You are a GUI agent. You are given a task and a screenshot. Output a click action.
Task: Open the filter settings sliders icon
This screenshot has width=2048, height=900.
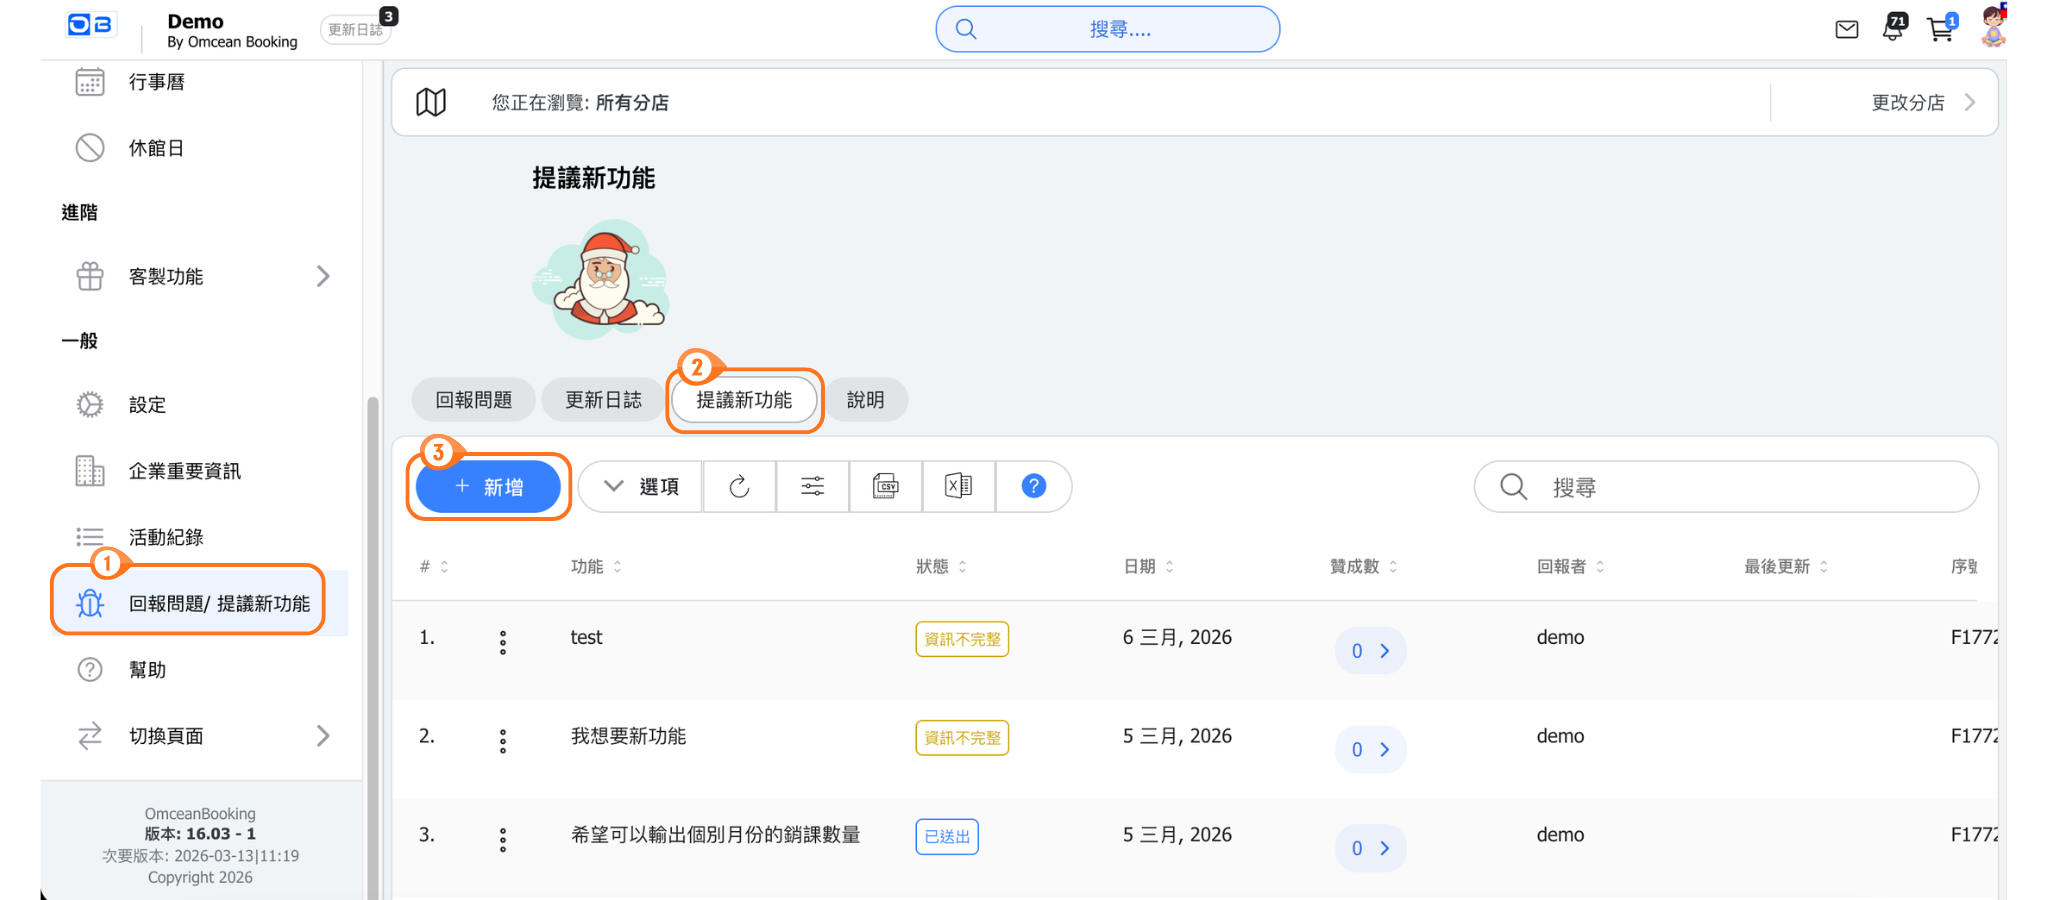(812, 487)
